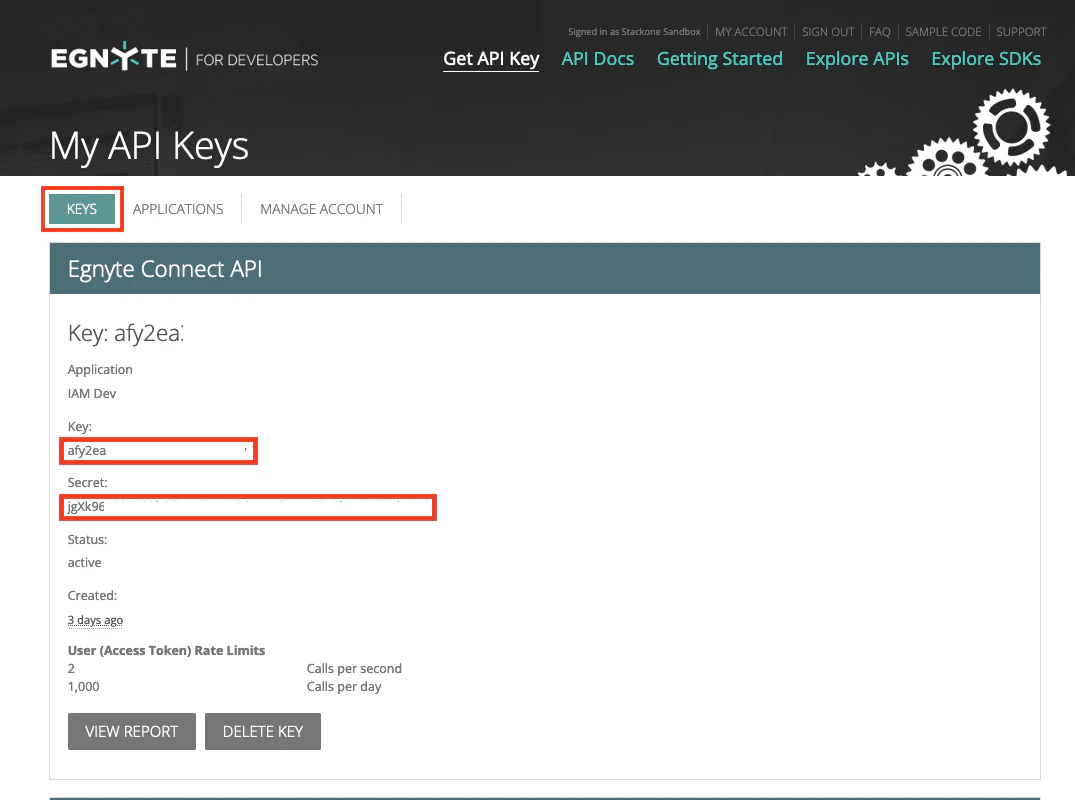Open Explore APIs
The width and height of the screenshot is (1075, 800).
point(857,59)
